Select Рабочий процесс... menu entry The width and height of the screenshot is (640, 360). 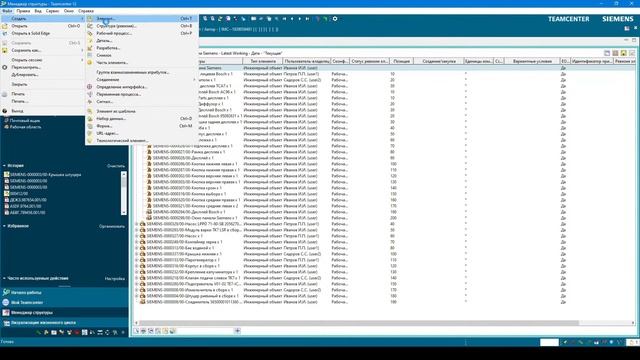(142, 33)
